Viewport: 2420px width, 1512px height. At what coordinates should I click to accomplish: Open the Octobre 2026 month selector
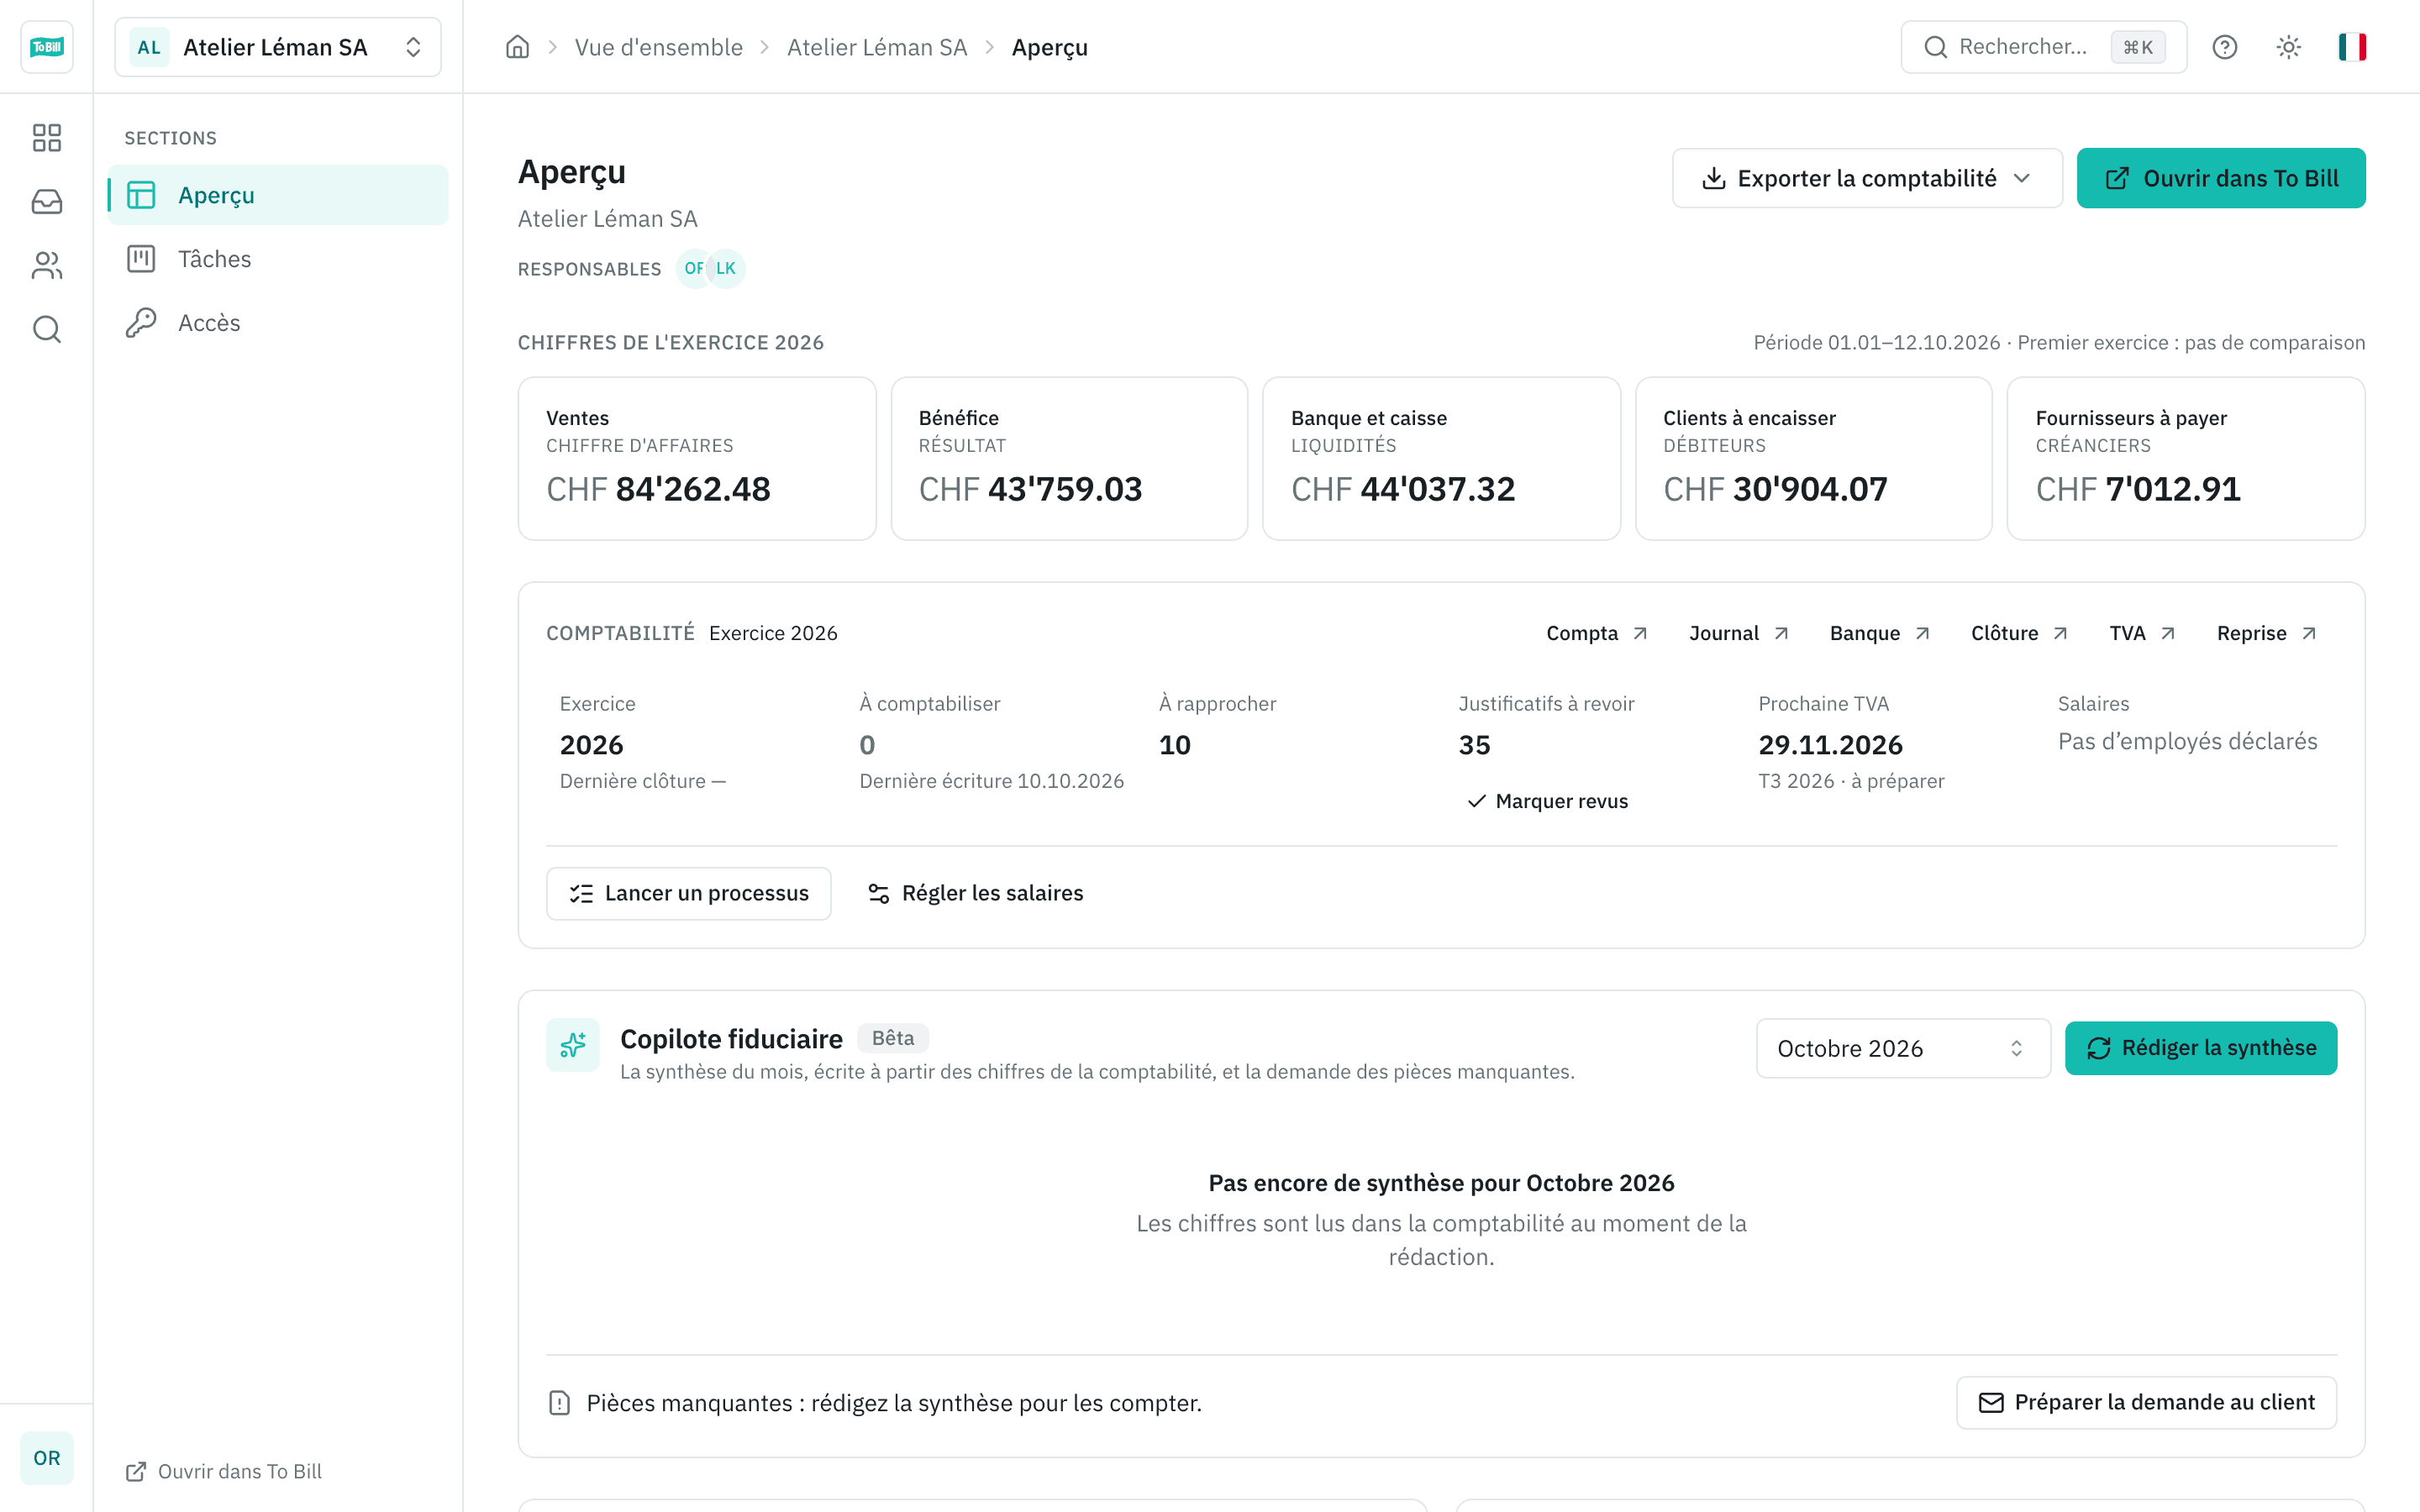[x=1903, y=1048]
